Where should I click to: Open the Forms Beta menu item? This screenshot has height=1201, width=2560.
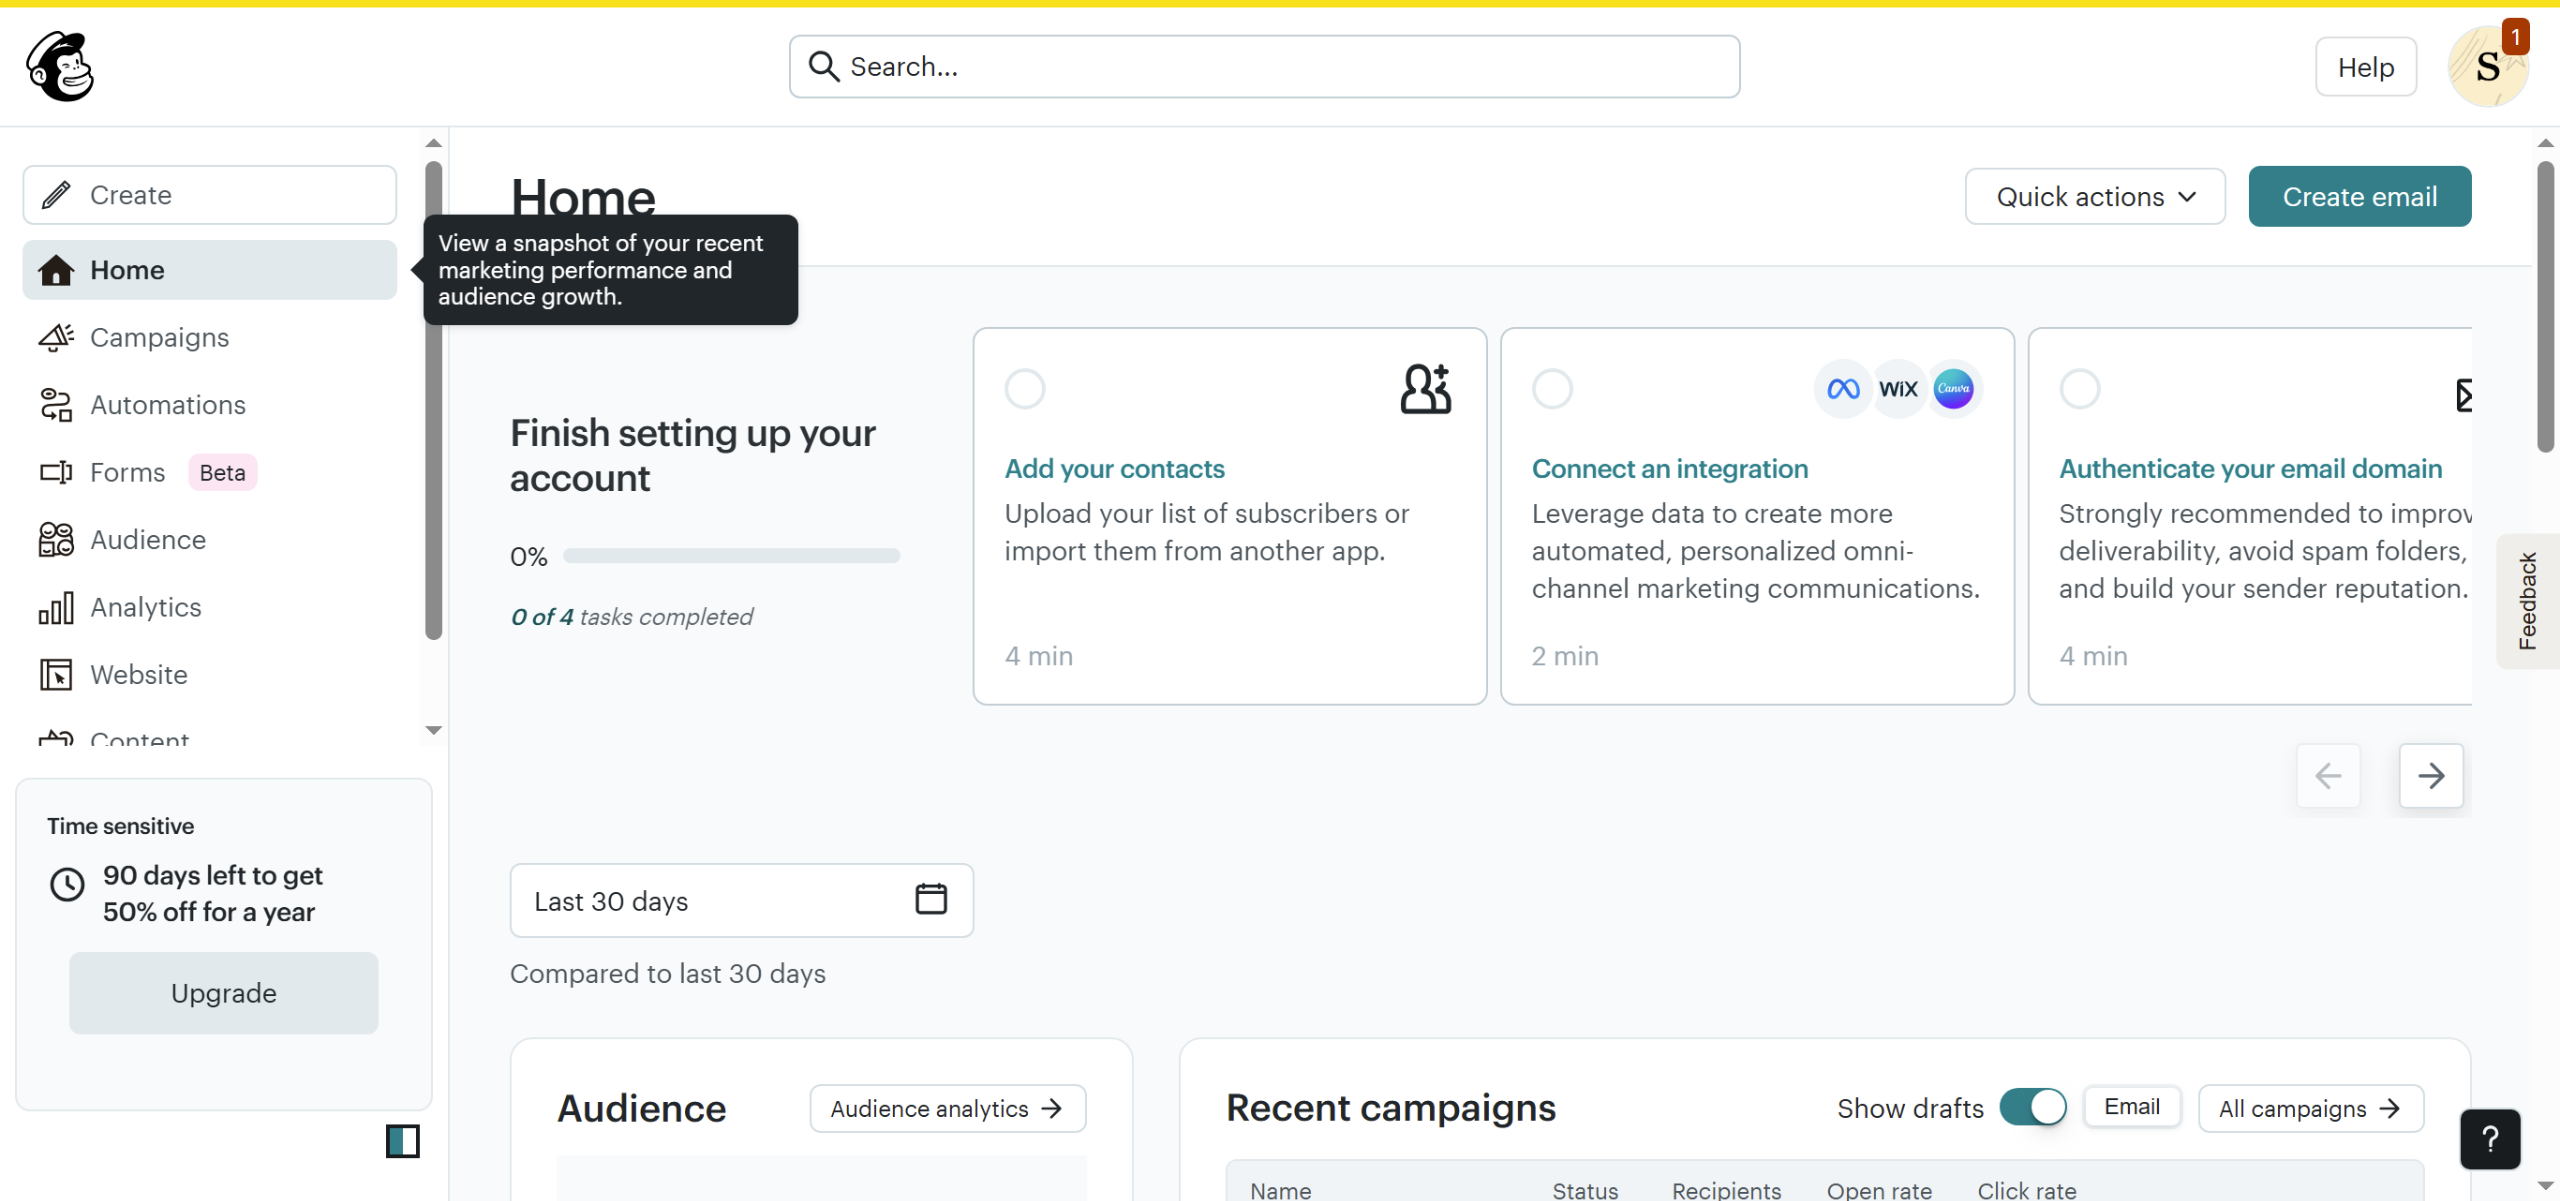click(x=128, y=473)
